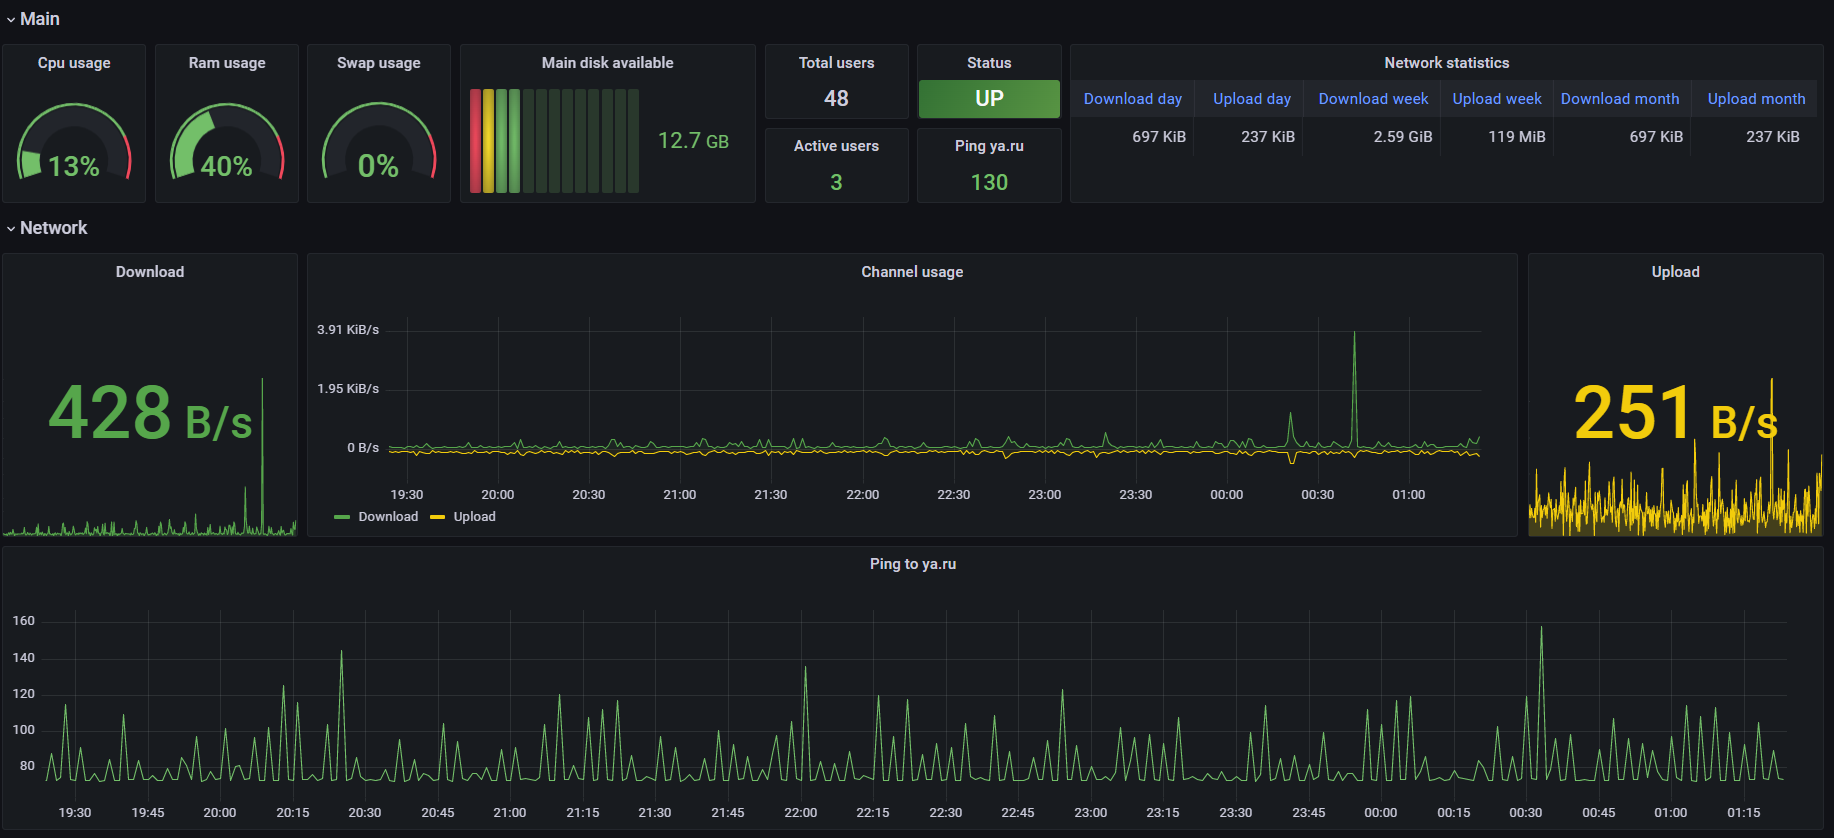Click the yellow Upload legend color swatch
The height and width of the screenshot is (838, 1834).
pos(437,517)
